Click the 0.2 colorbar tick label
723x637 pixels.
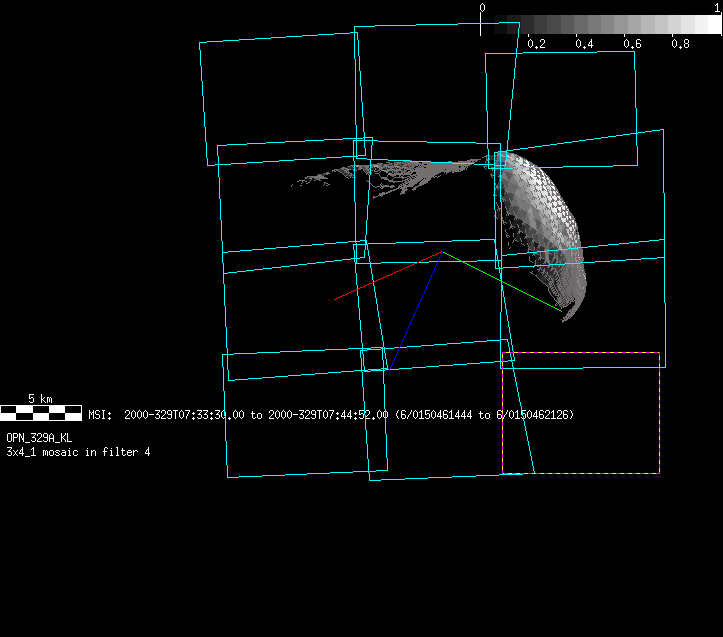(x=536, y=44)
